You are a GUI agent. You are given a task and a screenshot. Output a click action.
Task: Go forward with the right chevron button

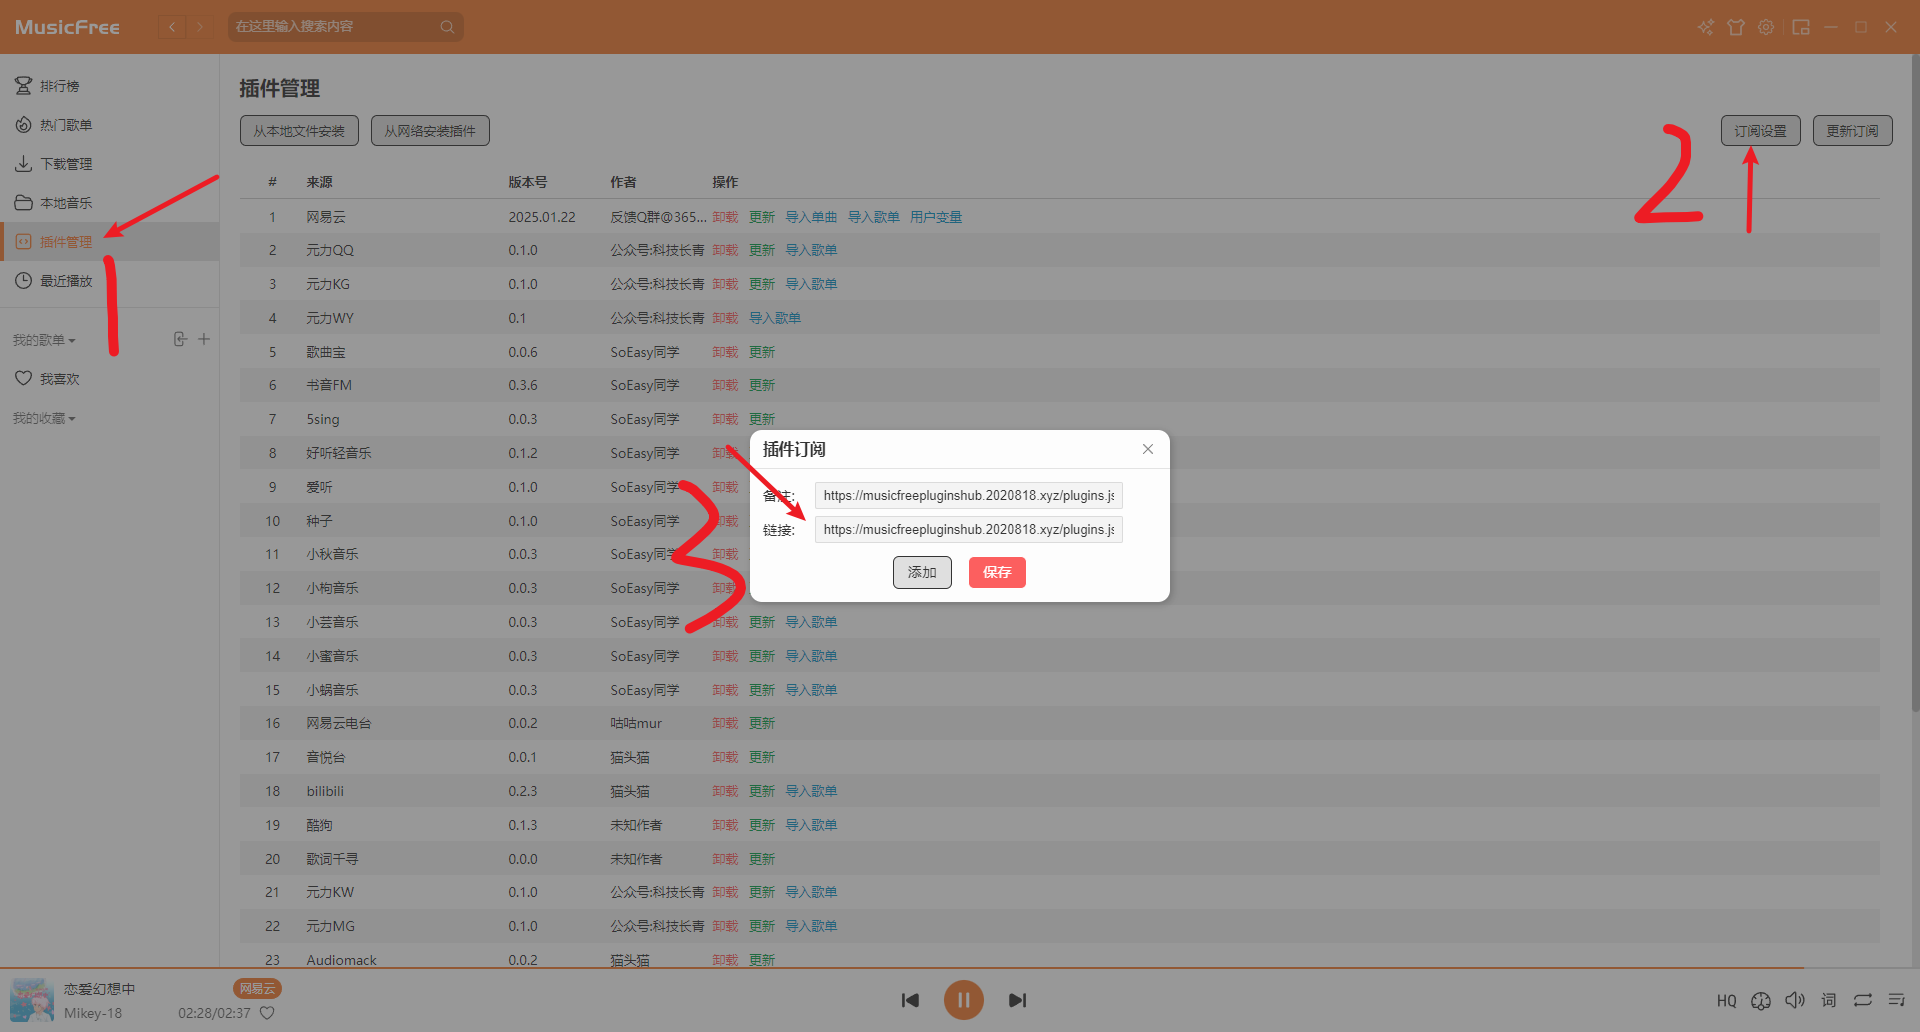pyautogui.click(x=200, y=27)
